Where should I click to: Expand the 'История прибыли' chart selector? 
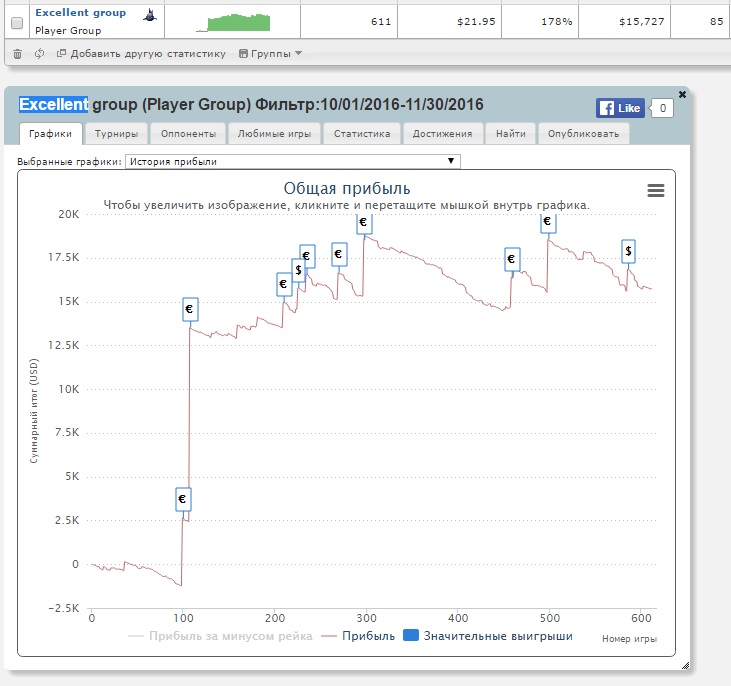coord(293,161)
